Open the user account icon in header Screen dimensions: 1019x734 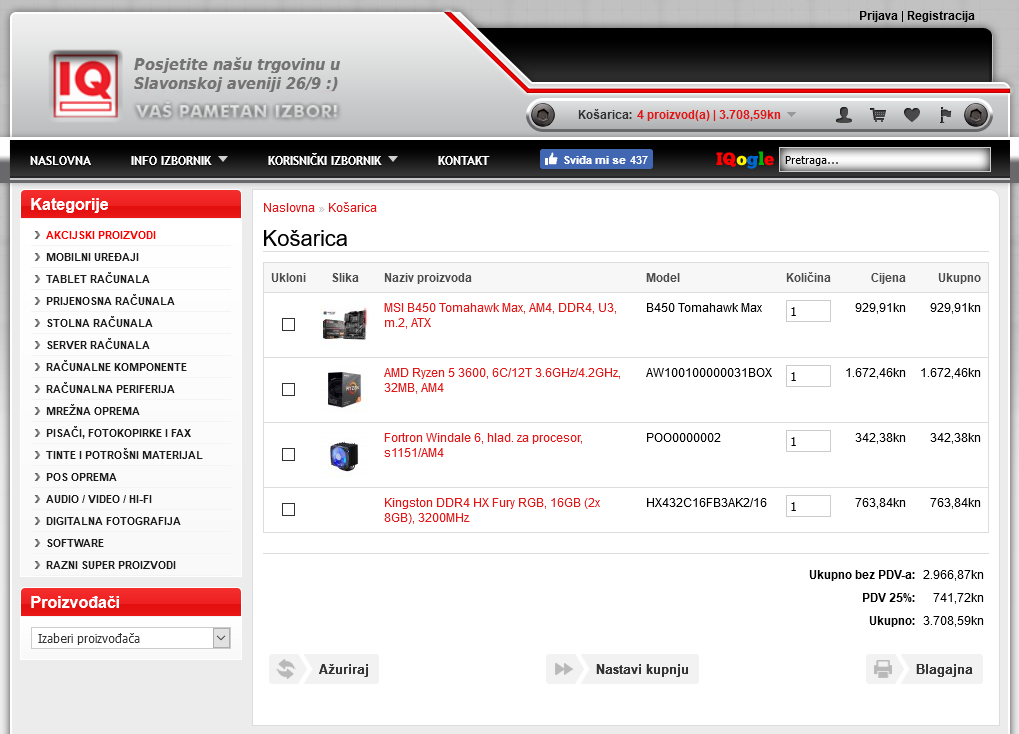[x=844, y=115]
